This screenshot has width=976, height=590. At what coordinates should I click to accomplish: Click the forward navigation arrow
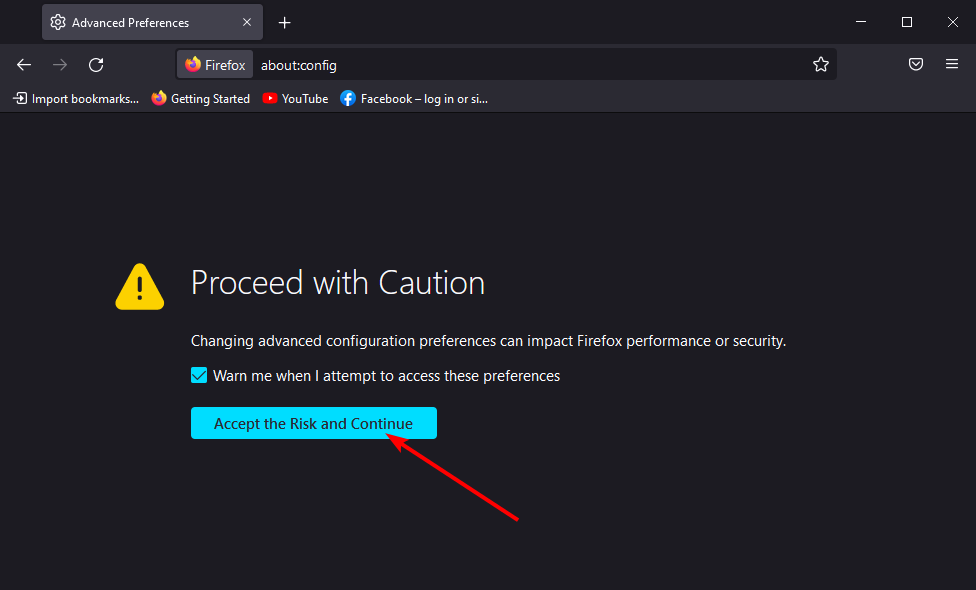click(60, 65)
